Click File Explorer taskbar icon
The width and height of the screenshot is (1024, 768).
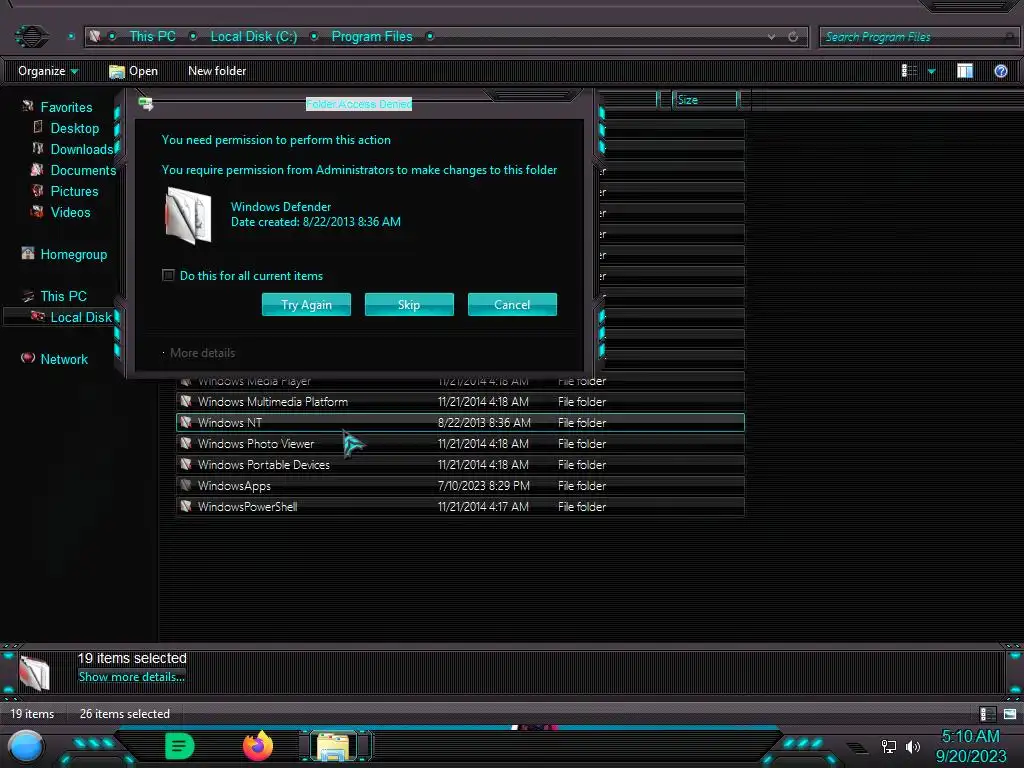333,746
